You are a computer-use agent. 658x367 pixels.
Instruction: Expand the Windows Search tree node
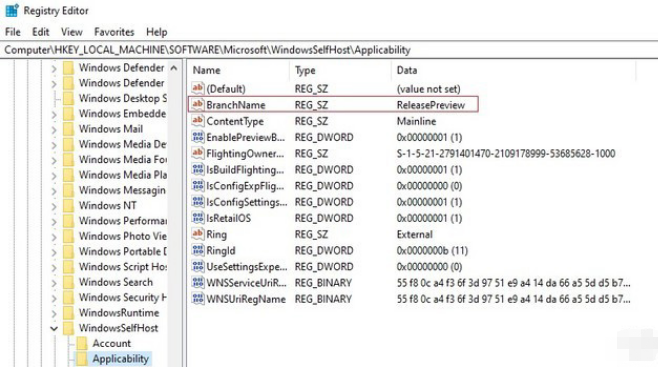coord(54,283)
